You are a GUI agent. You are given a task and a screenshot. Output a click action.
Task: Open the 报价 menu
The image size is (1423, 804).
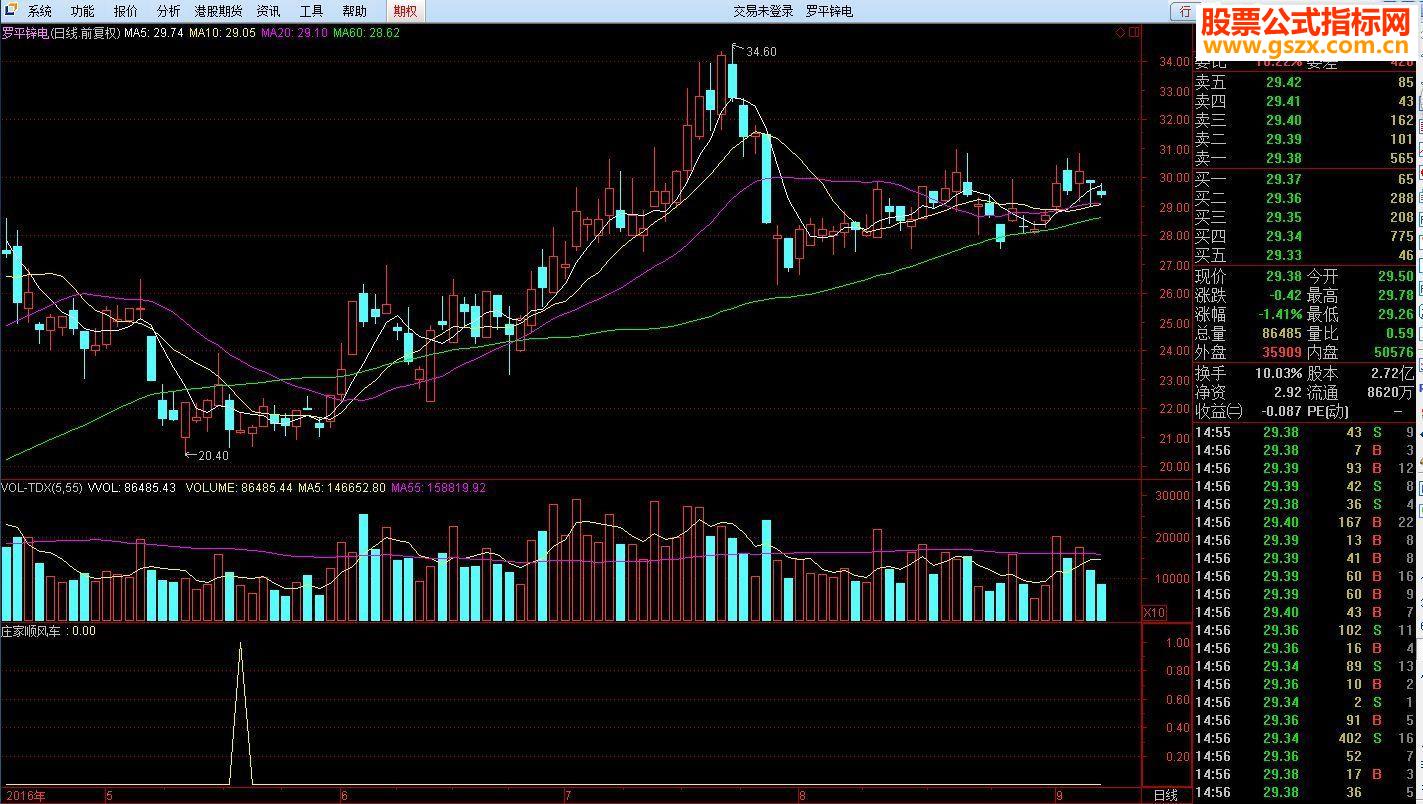tap(126, 11)
